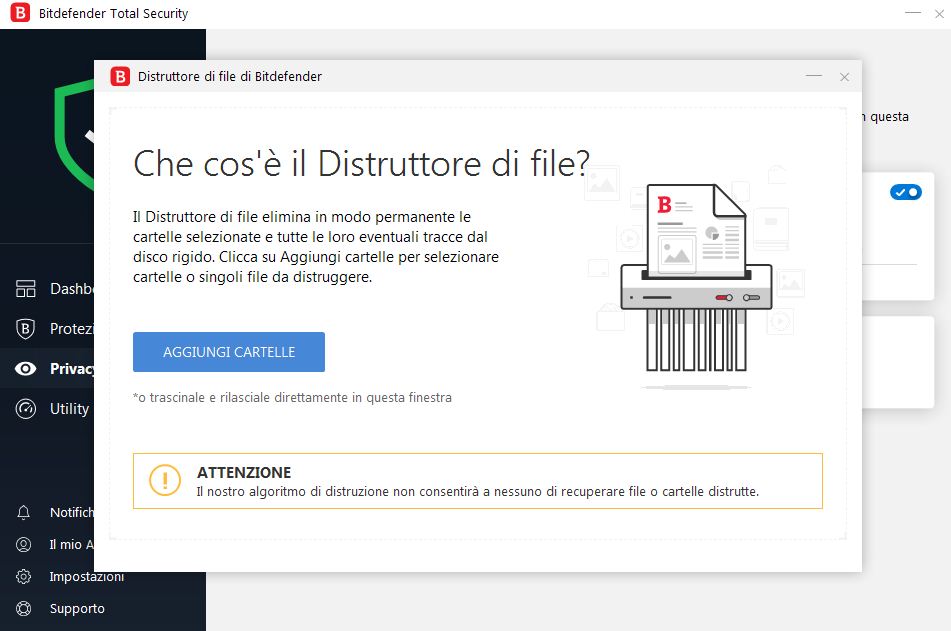Select the Utility gauge icon
The image size is (951, 631).
tap(25, 408)
